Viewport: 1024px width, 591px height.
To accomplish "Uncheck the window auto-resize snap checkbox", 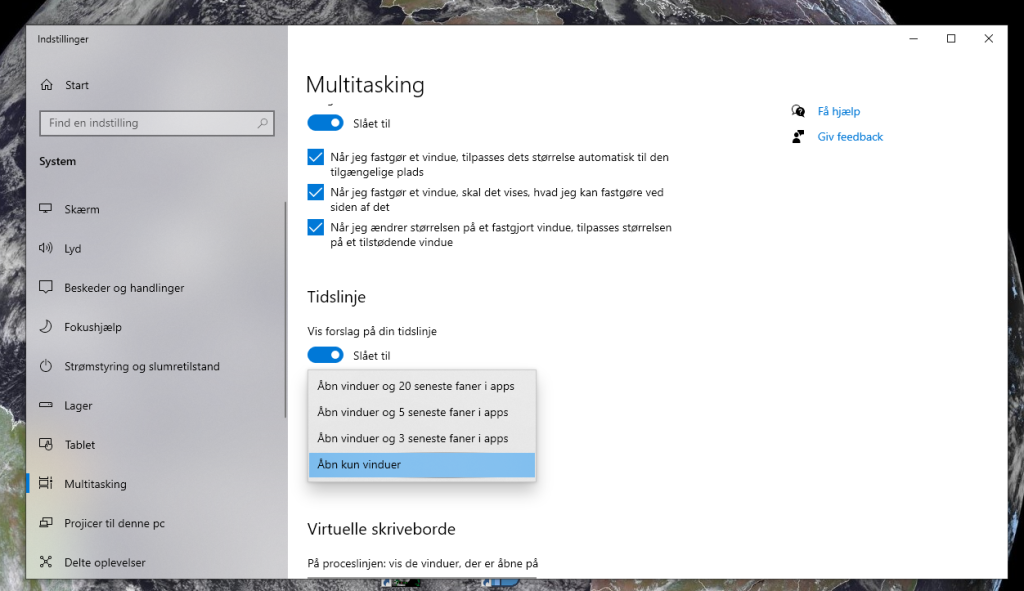I will click(315, 157).
